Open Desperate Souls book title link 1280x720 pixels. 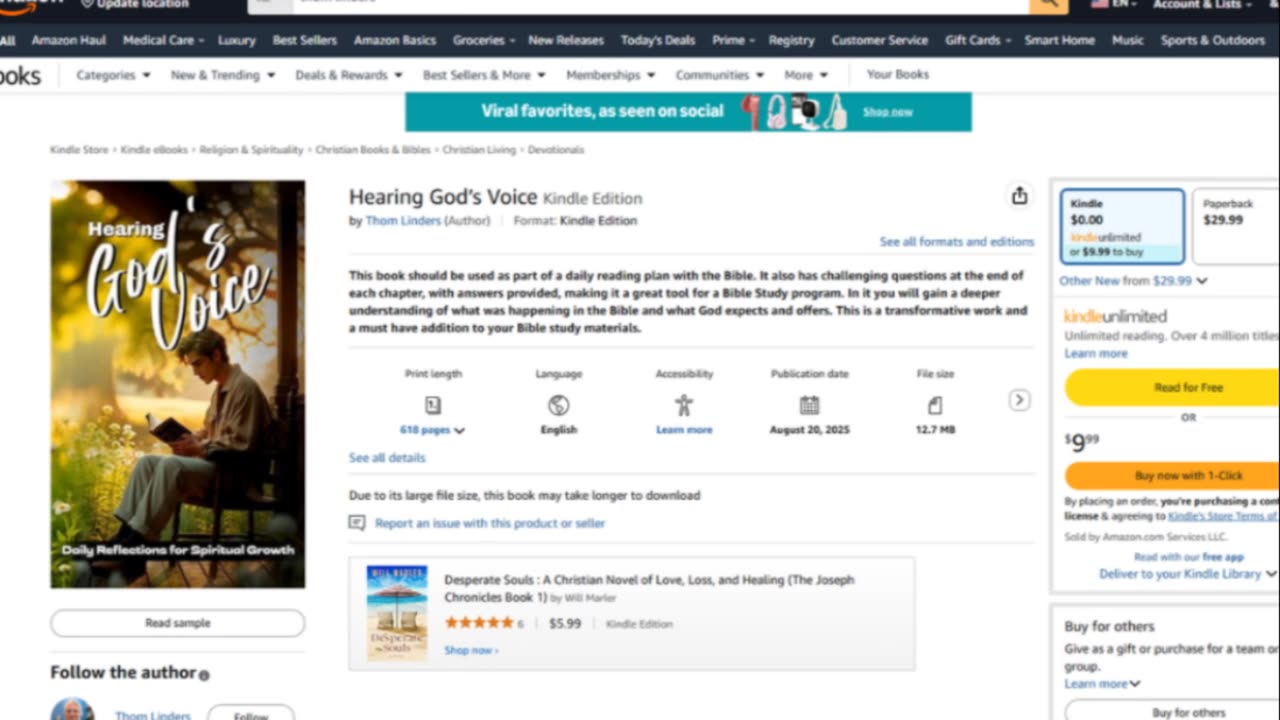click(649, 587)
